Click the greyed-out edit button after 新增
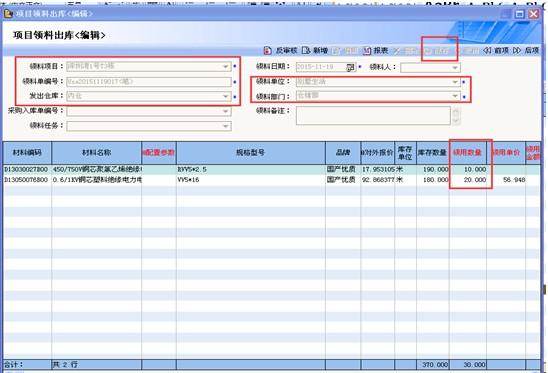 click(344, 51)
